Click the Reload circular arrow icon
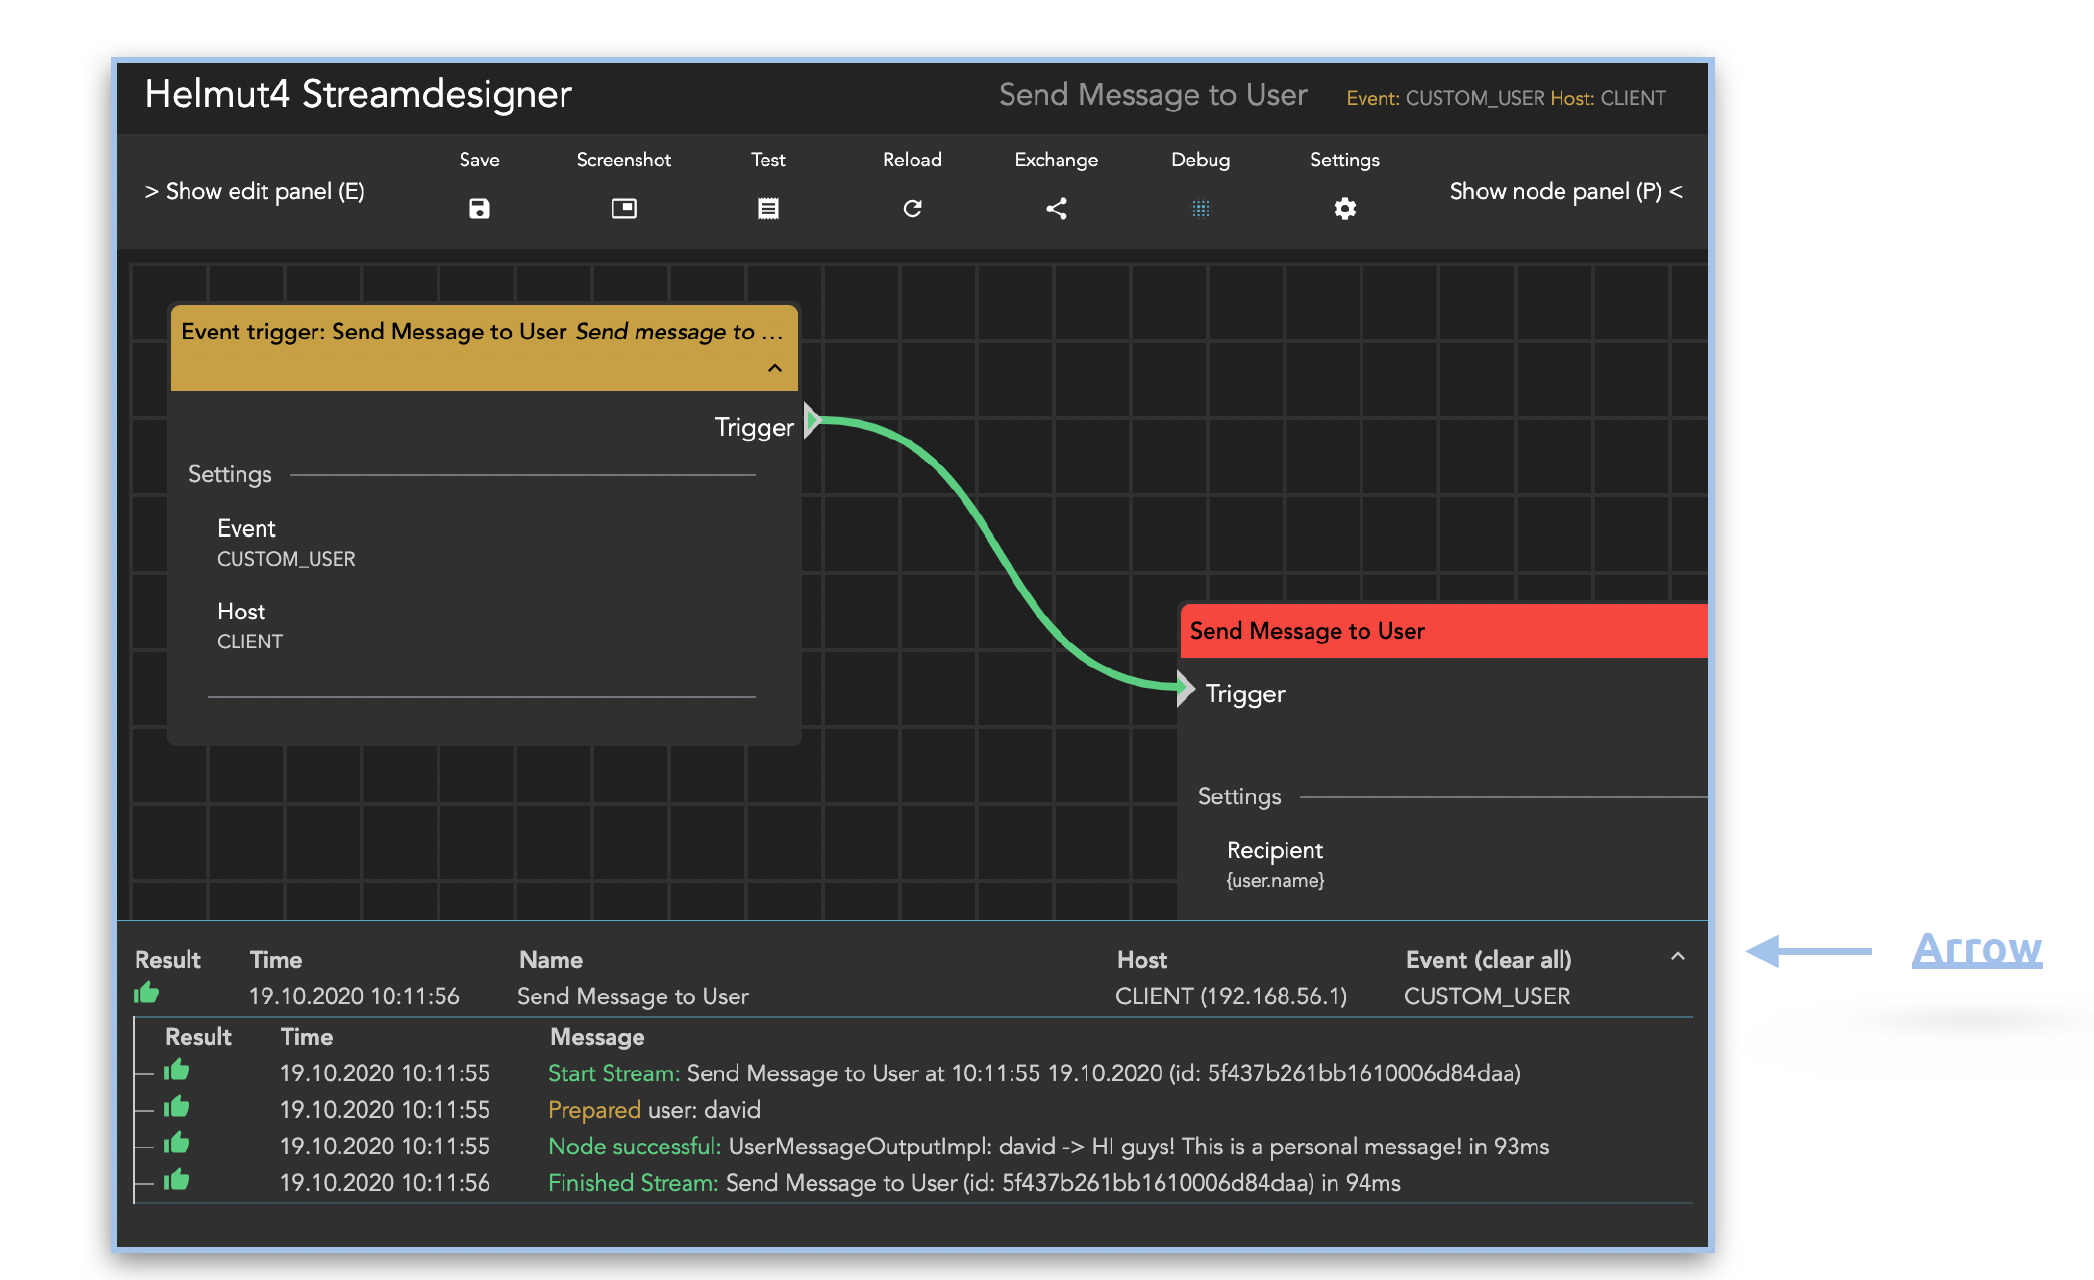The width and height of the screenshot is (2094, 1280). (x=912, y=208)
